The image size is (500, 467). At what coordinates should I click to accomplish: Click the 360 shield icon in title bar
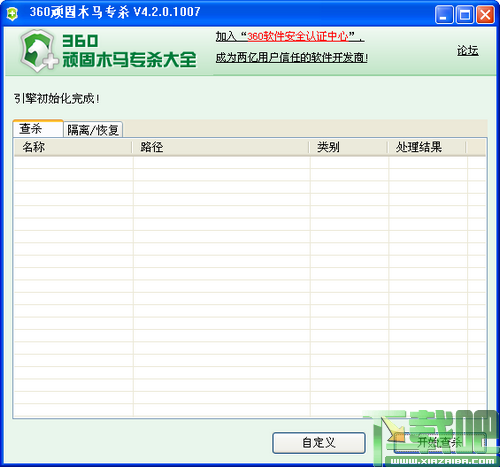[x=12, y=14]
